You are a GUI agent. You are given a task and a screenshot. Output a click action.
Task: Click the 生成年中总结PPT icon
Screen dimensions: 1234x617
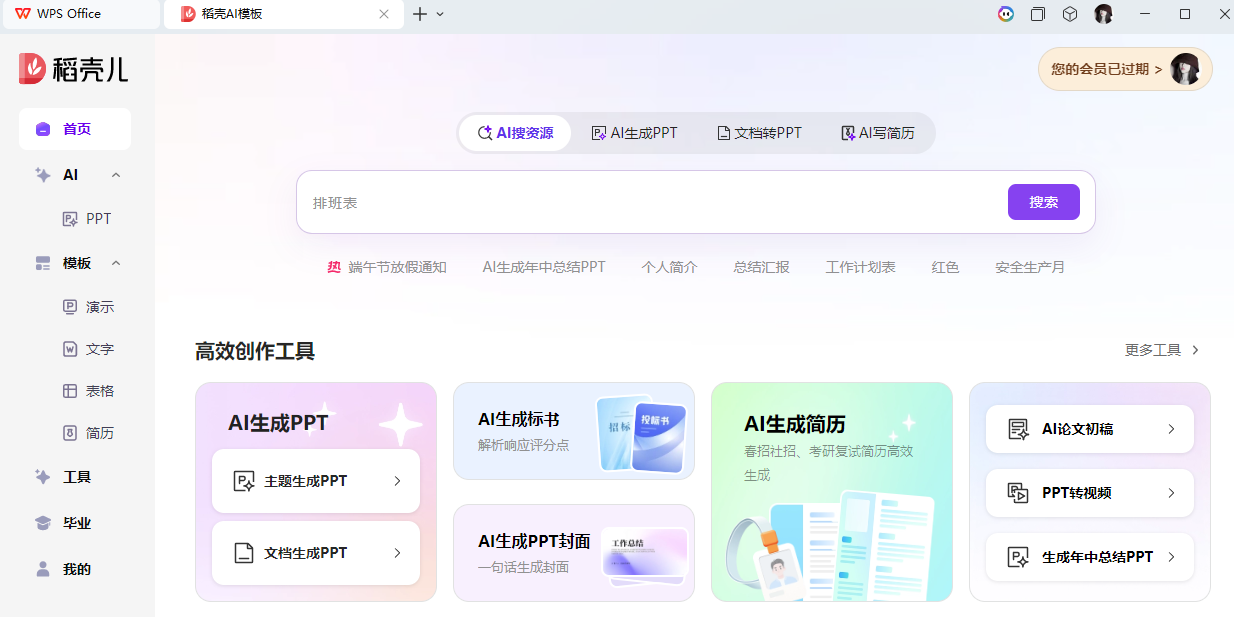[1018, 557]
